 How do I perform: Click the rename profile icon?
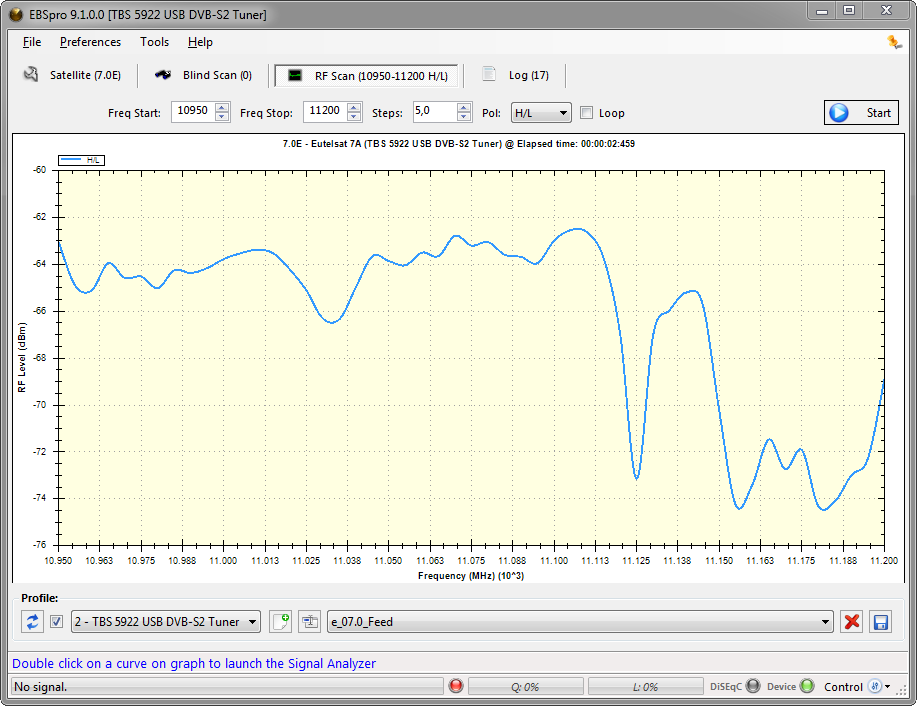click(x=309, y=621)
